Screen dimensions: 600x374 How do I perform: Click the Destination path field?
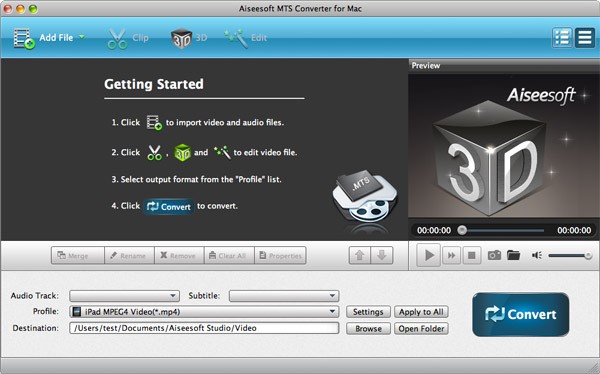[x=204, y=328]
